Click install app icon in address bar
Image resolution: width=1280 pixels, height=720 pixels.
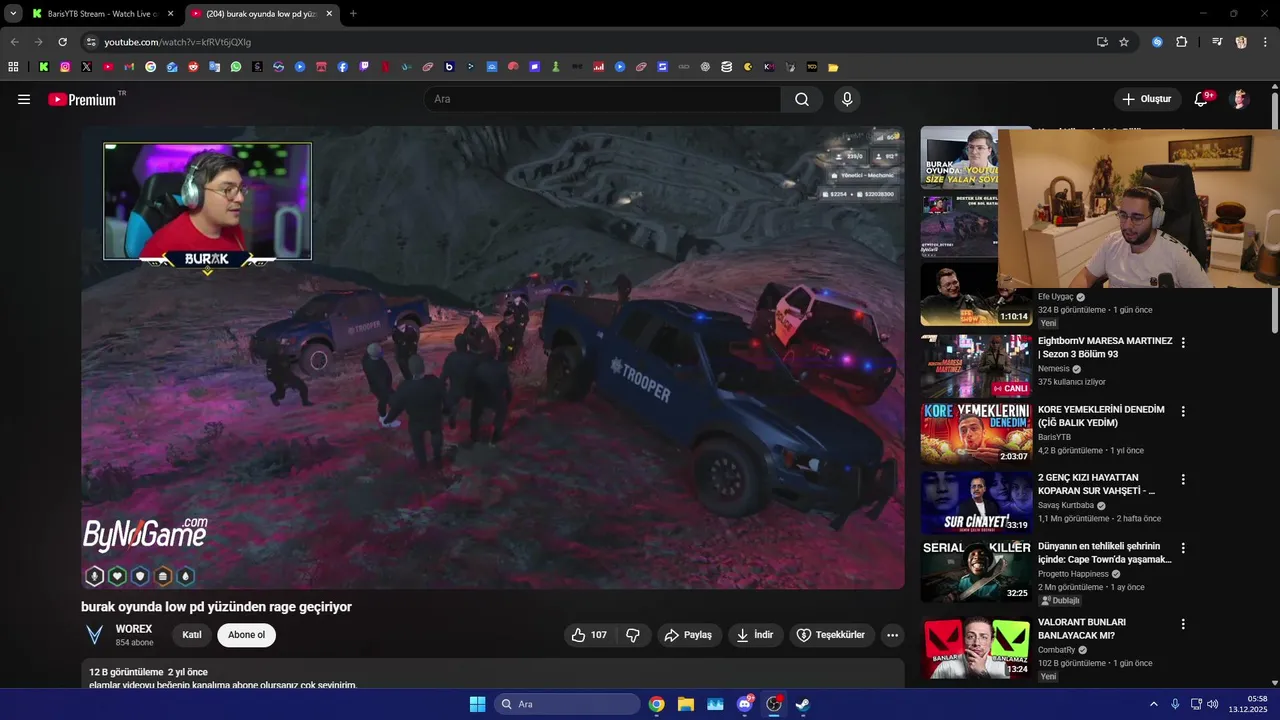point(1102,42)
